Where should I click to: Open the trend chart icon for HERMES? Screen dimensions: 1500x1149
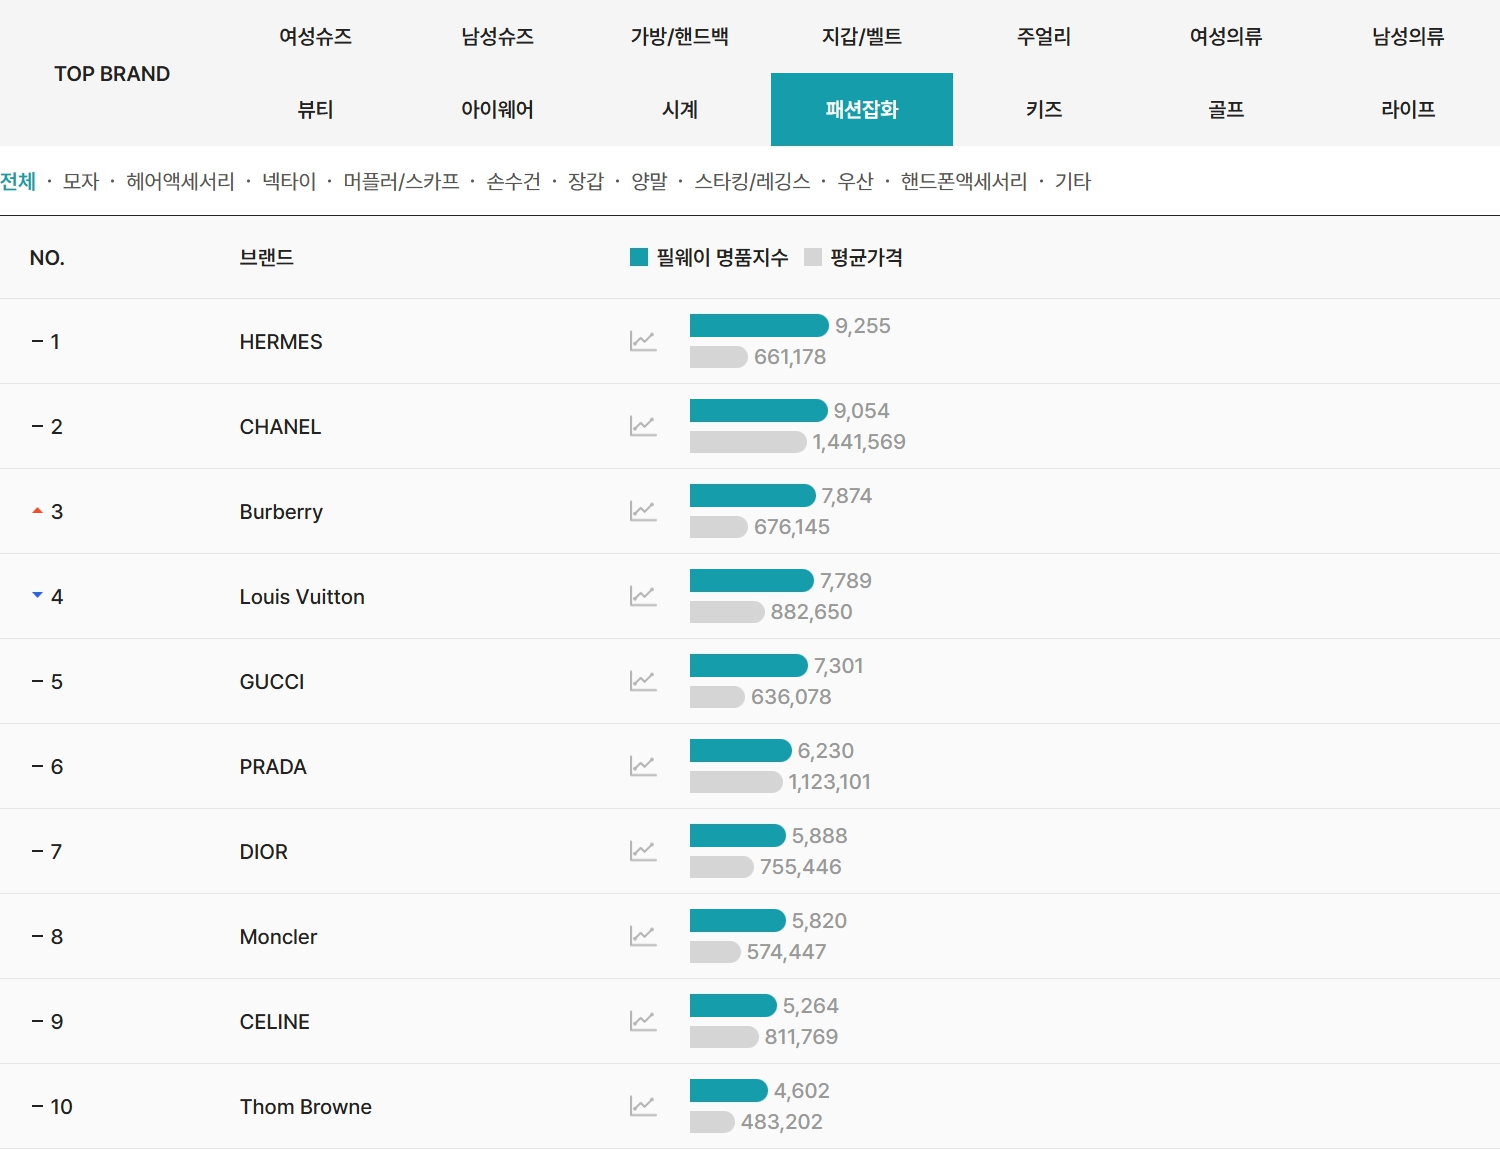643,341
